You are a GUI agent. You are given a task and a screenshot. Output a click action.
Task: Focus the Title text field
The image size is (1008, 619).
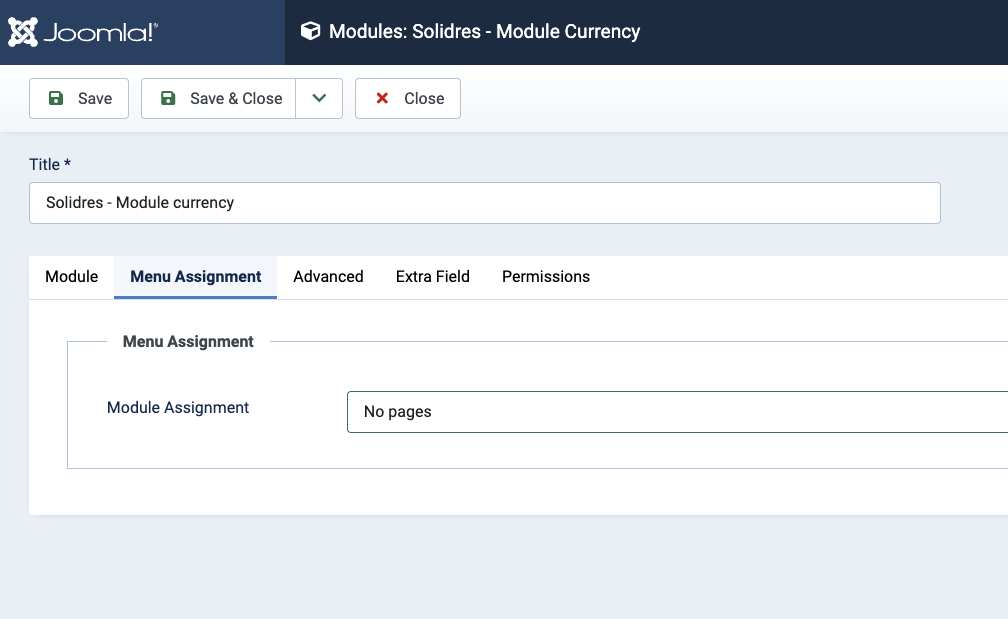click(484, 203)
